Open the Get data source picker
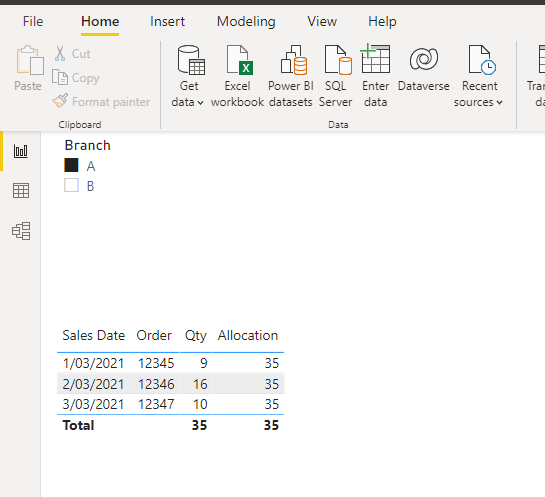 [x=188, y=76]
